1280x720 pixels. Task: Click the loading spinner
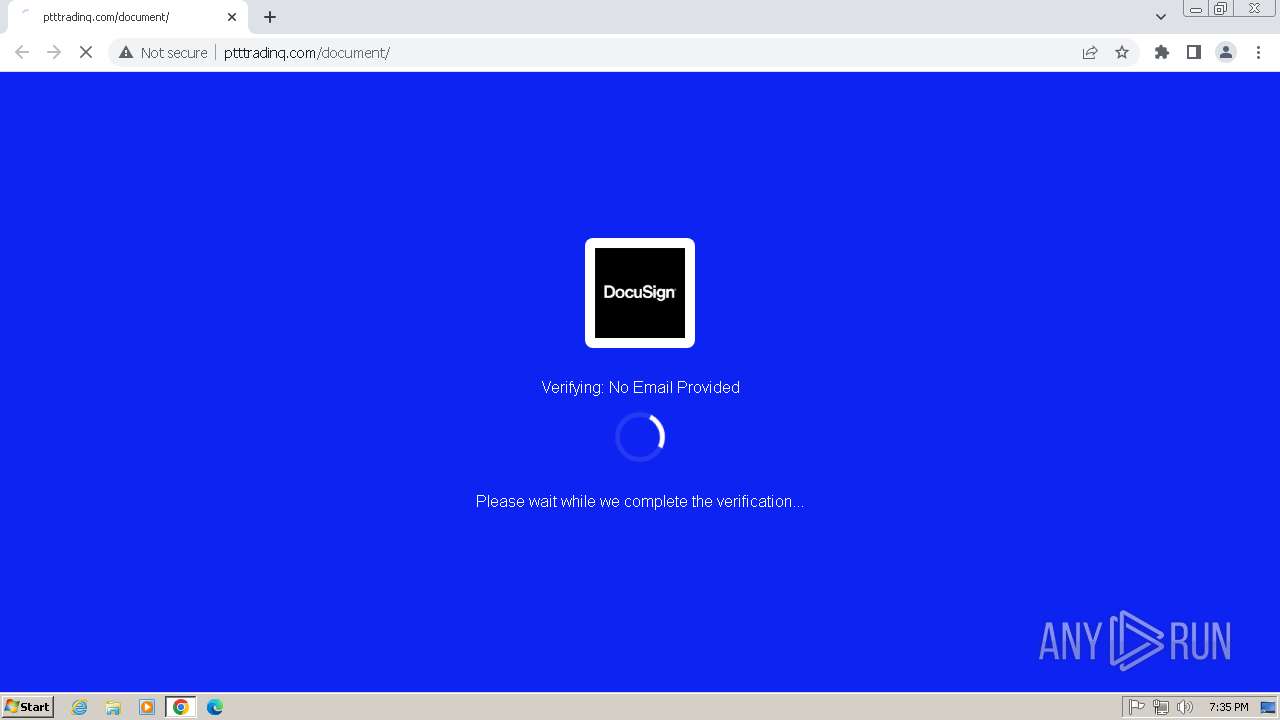(640, 437)
